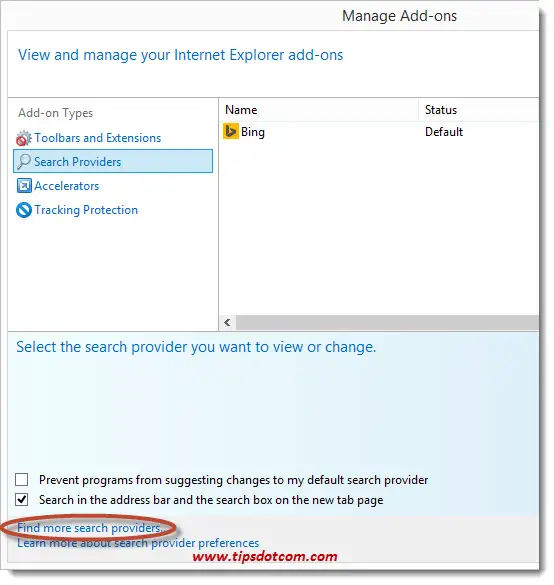Viewport: 554px width, 585px height.
Task: Uncheck Search in the address bar checkbox
Action: (x=22, y=499)
